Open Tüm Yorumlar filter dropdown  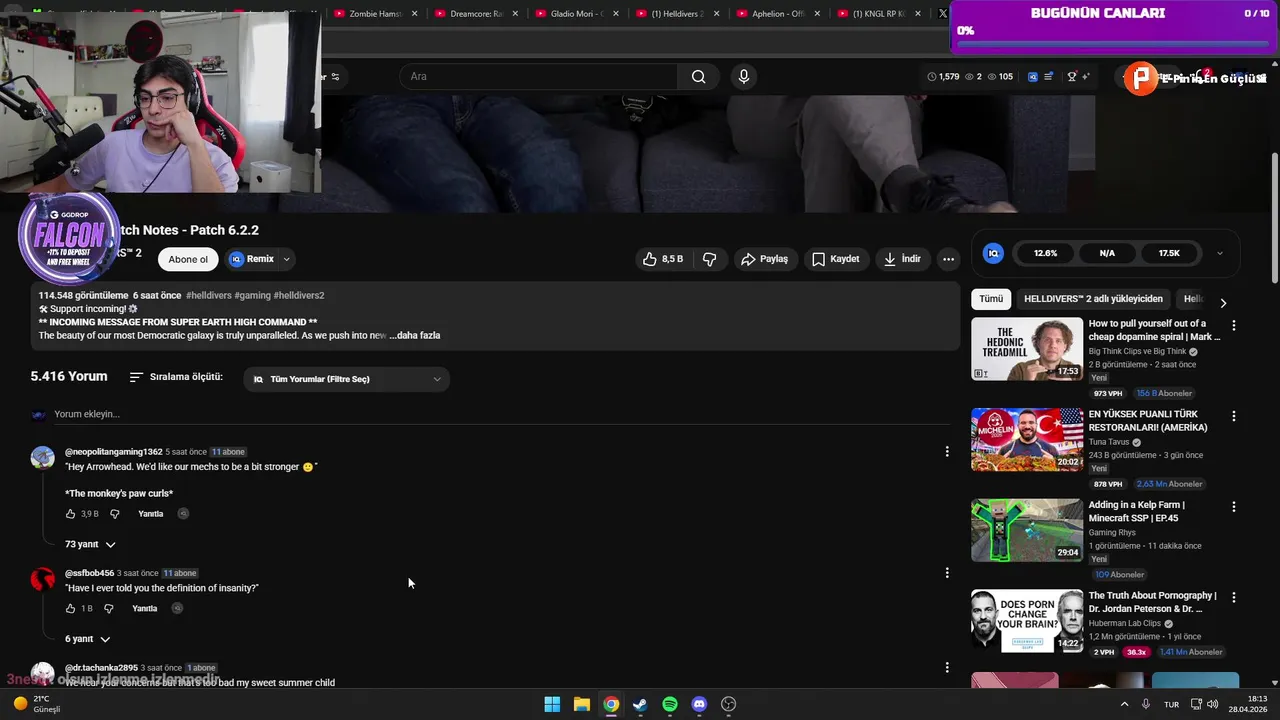(346, 379)
